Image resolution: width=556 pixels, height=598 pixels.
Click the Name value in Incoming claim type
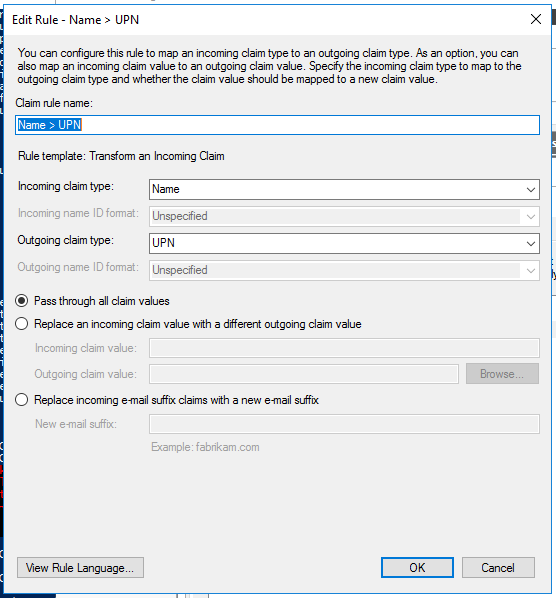pos(166,189)
